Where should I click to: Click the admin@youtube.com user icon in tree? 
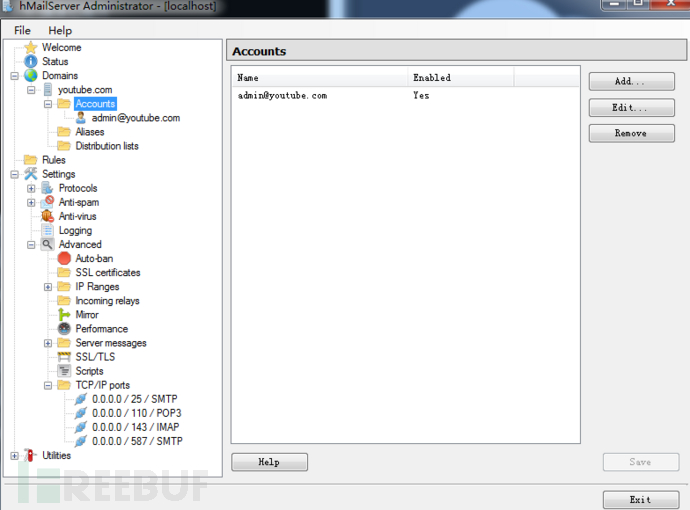click(x=81, y=117)
